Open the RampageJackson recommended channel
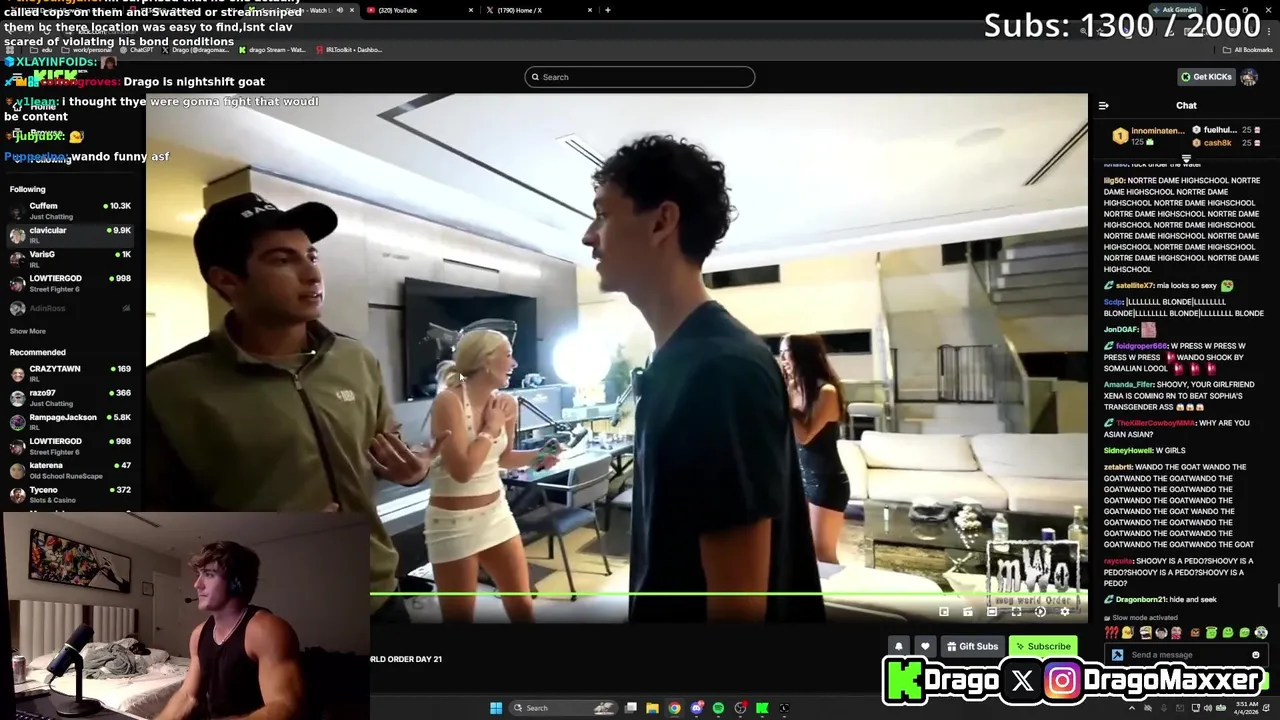Screen dimensions: 1280x720 pos(70,421)
